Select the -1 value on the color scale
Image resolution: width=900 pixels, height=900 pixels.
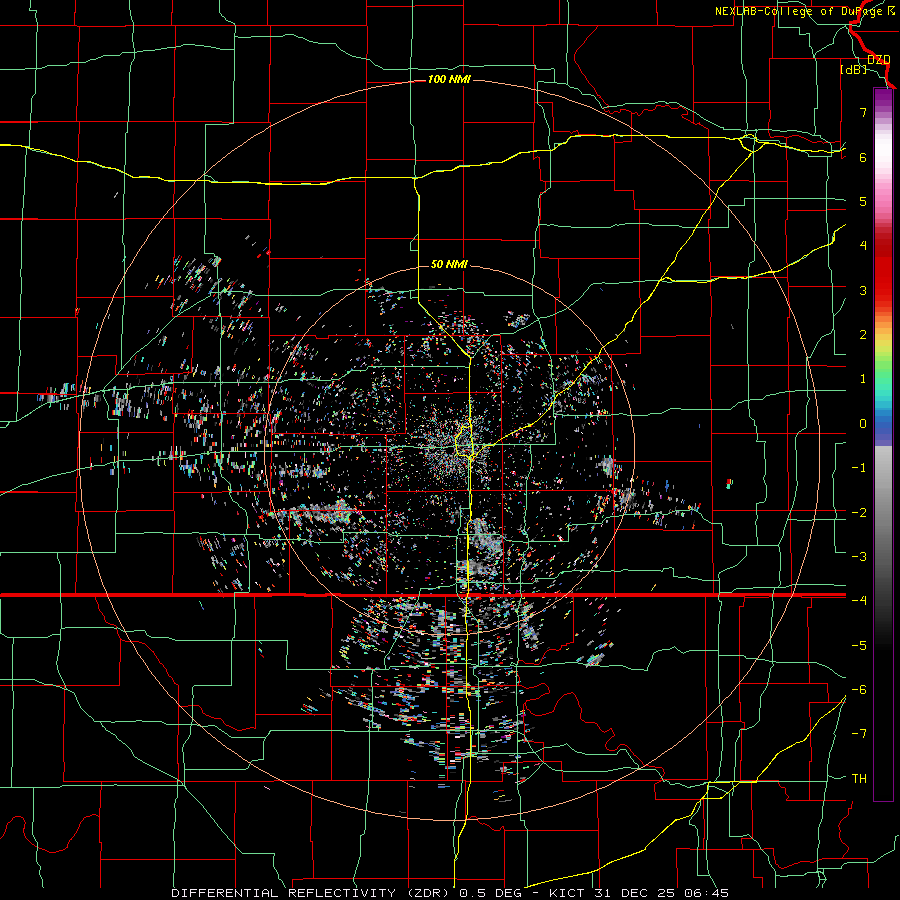pos(859,468)
